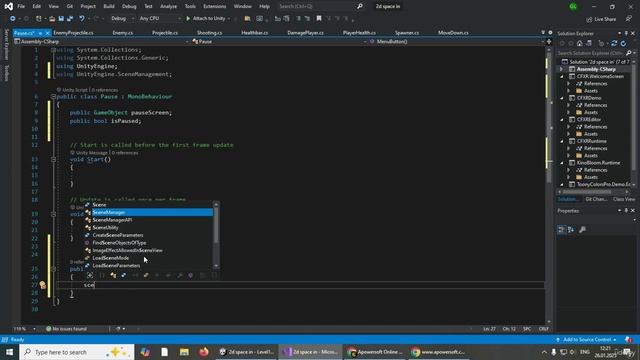The image size is (640, 360).
Task: Open the notifications icon in status bar
Action: 628,340
